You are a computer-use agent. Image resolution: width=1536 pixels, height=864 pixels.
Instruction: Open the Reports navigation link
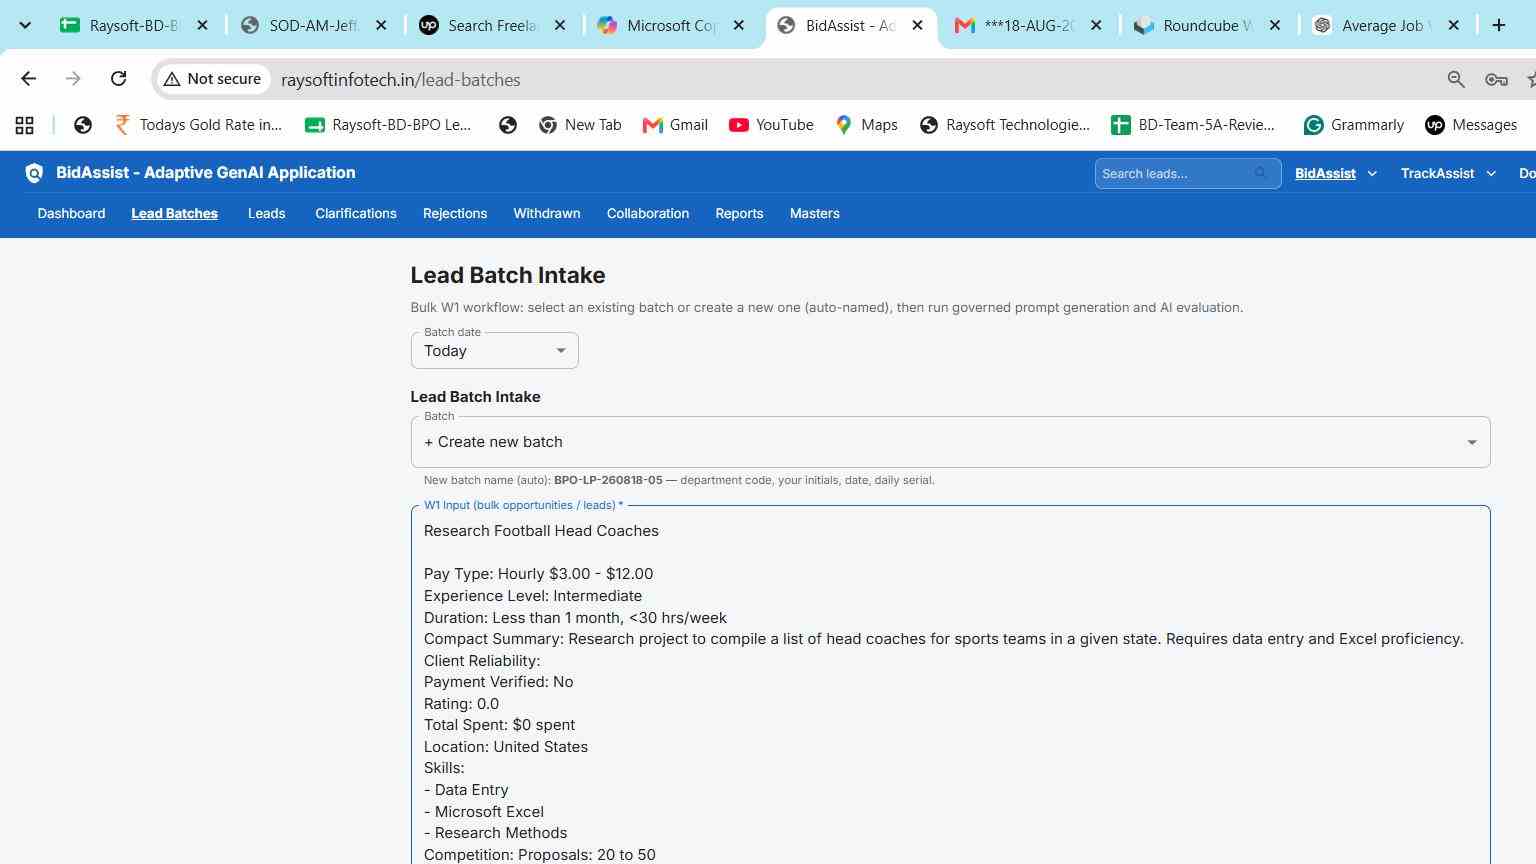point(739,213)
